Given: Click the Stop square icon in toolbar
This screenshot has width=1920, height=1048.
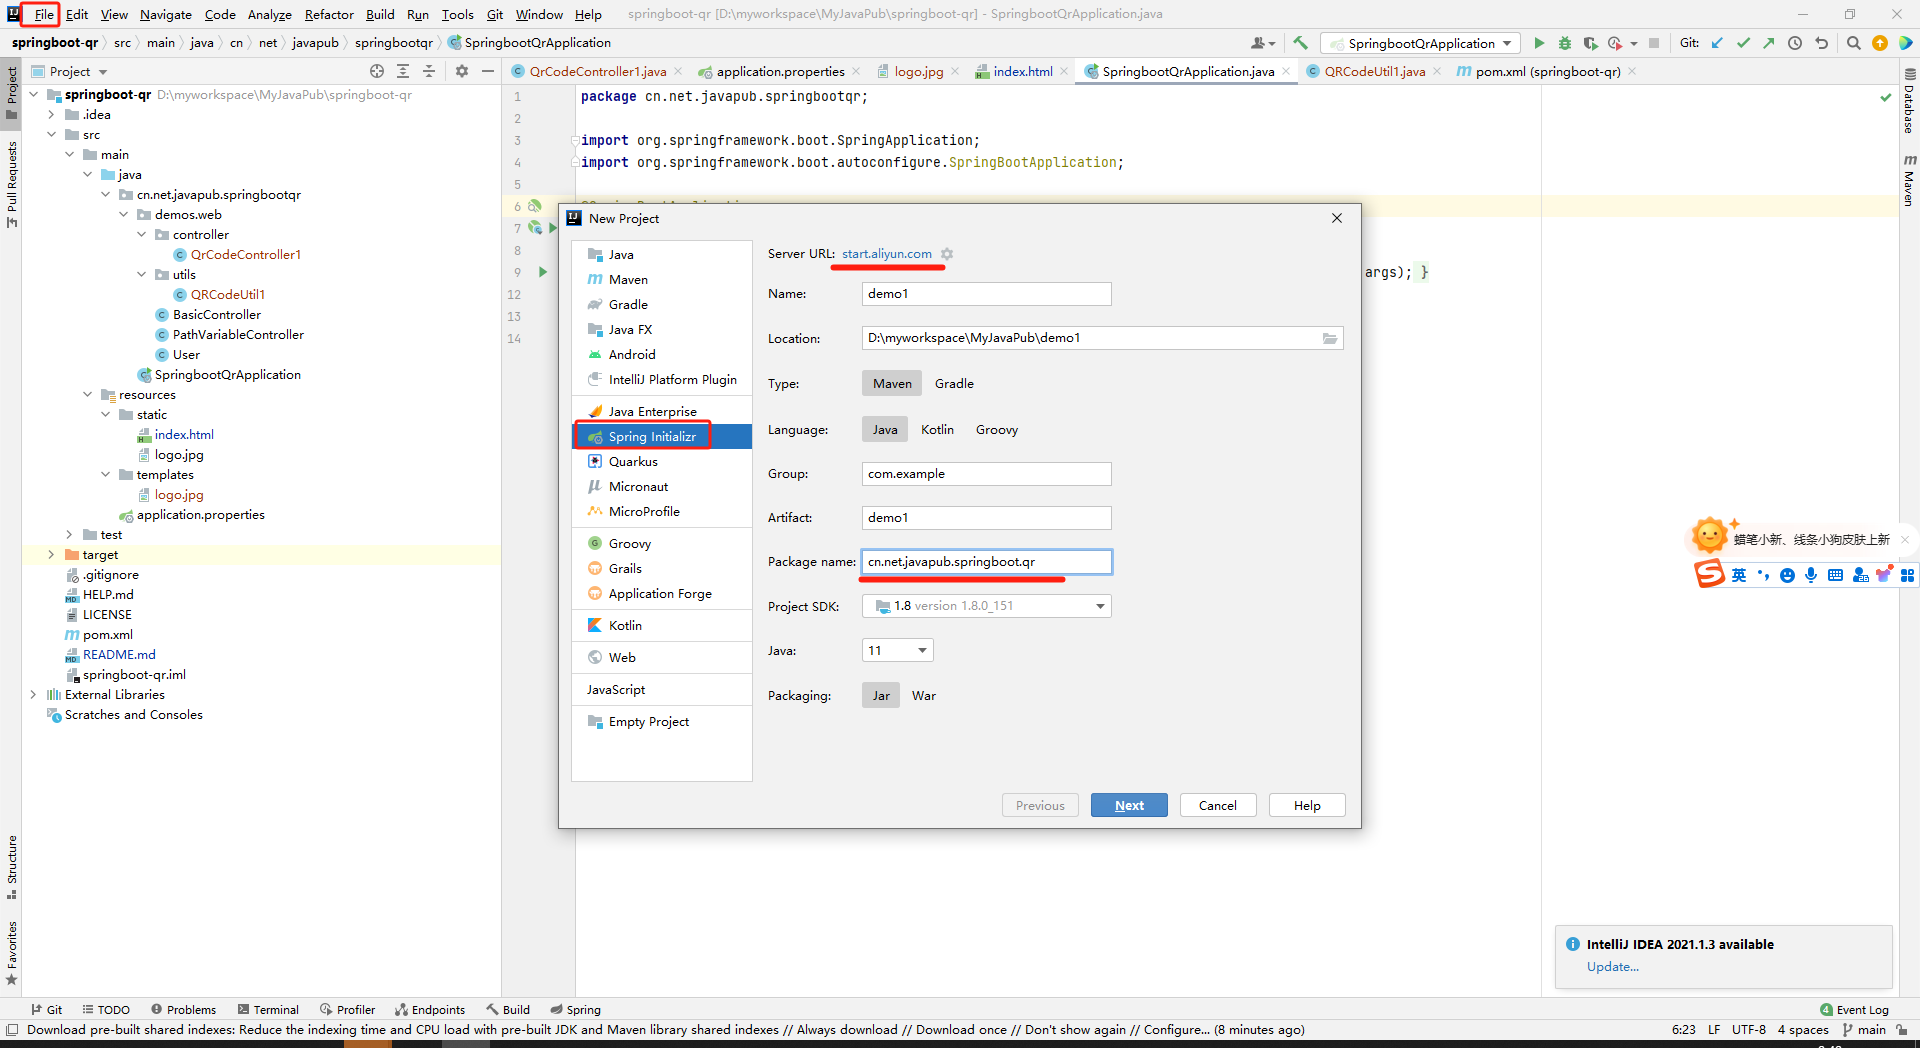Looking at the screenshot, I should [x=1654, y=43].
